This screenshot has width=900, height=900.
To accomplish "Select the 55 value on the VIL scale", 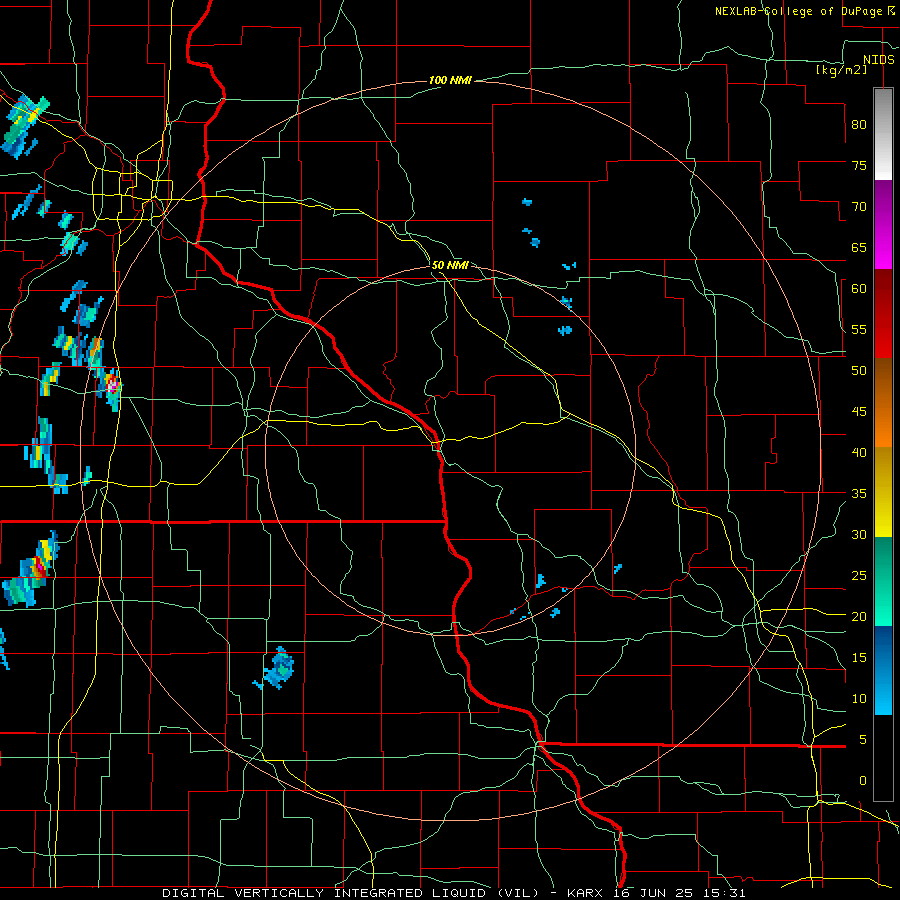I will point(859,329).
